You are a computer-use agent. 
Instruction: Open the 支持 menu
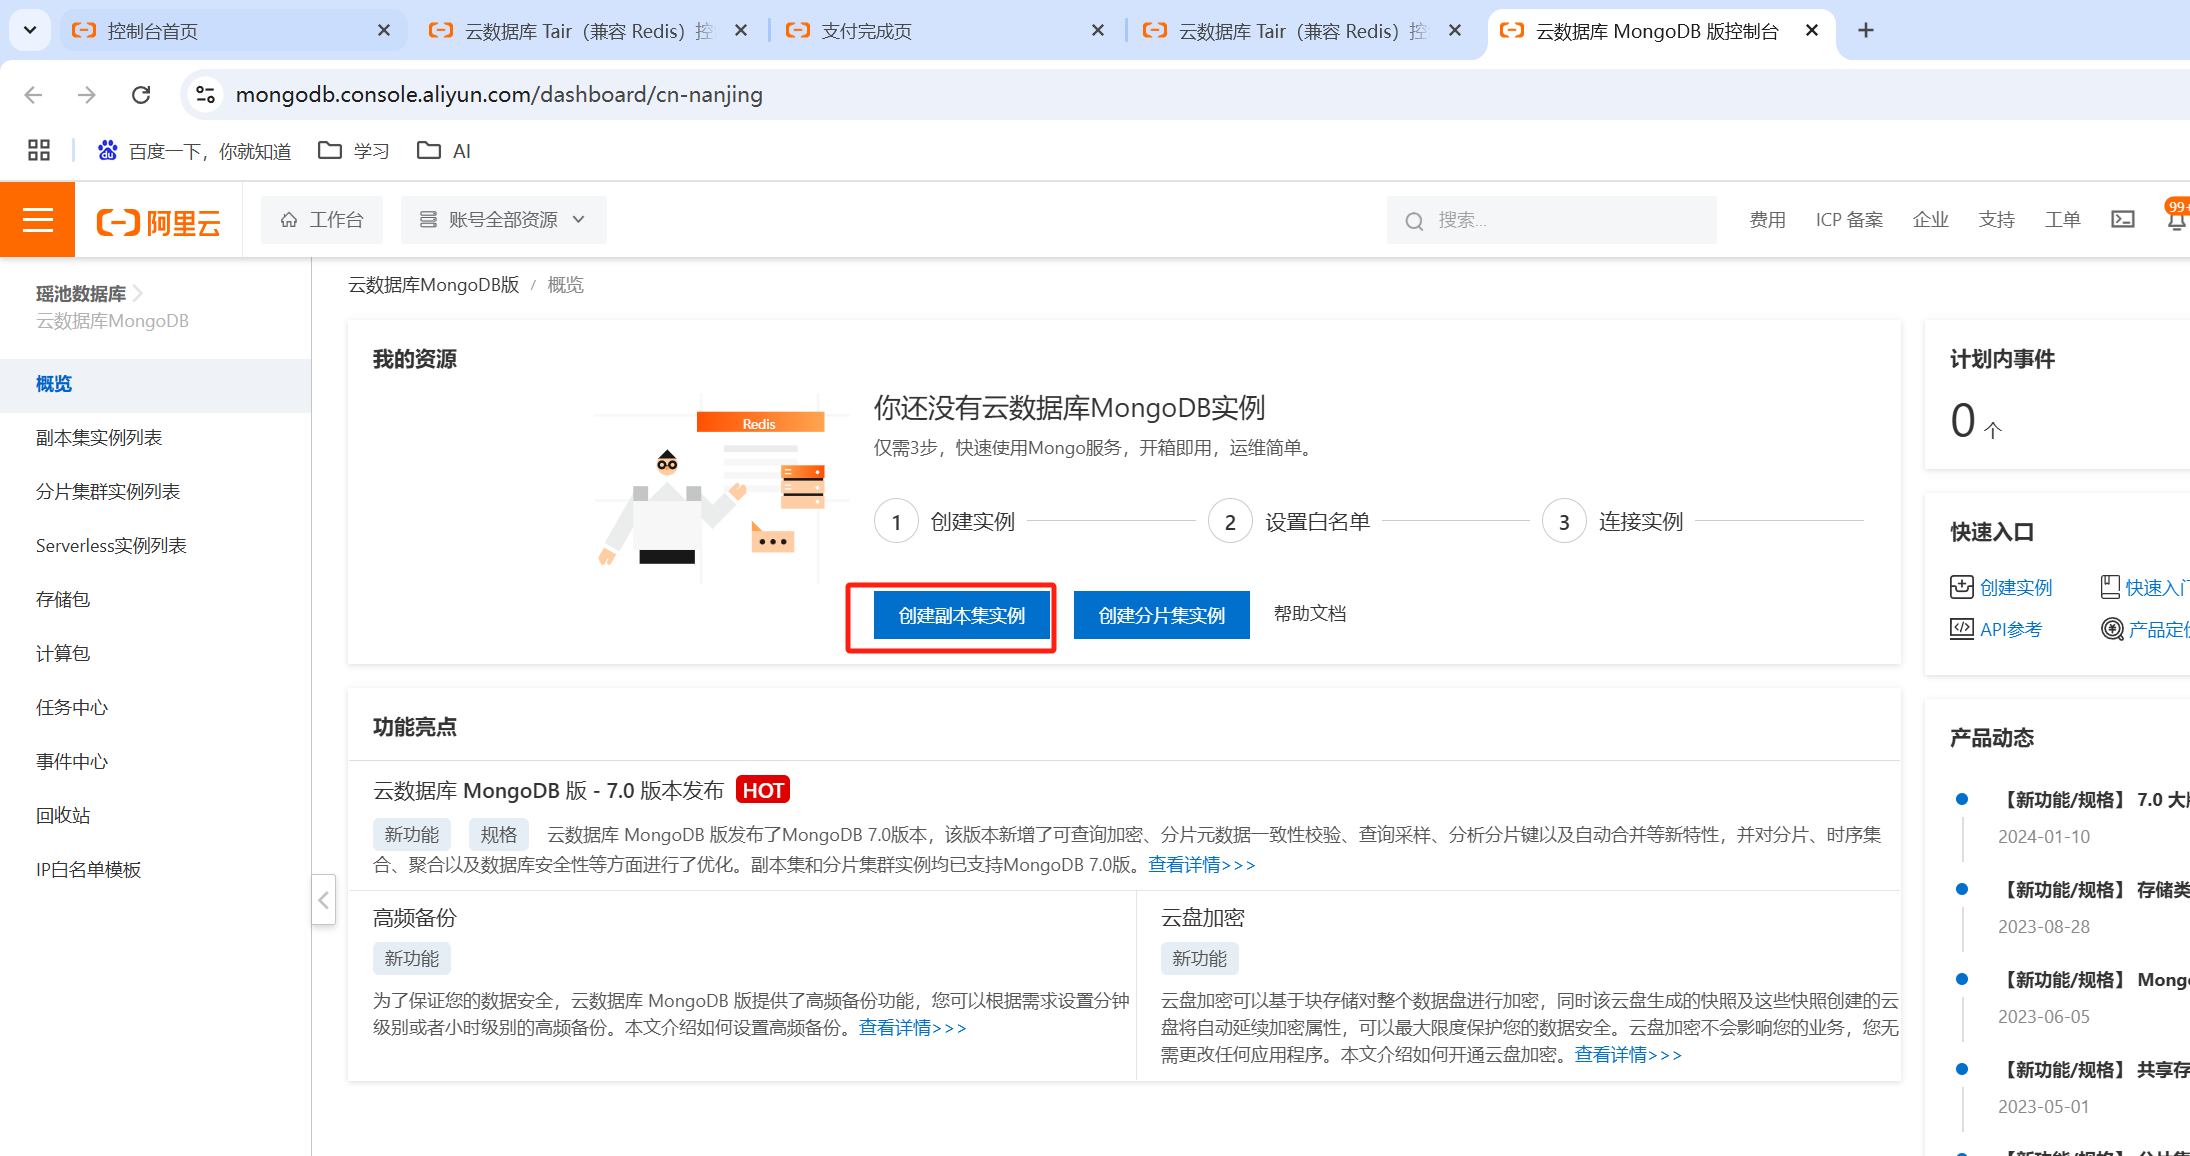coord(1996,219)
